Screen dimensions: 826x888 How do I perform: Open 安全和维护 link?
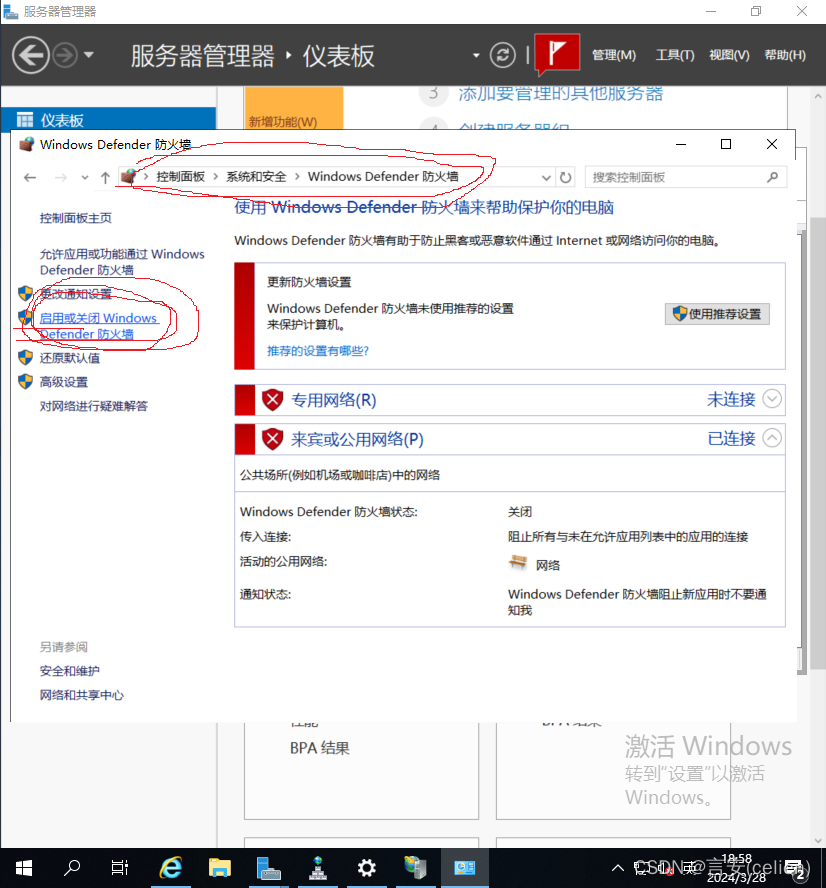(70, 671)
